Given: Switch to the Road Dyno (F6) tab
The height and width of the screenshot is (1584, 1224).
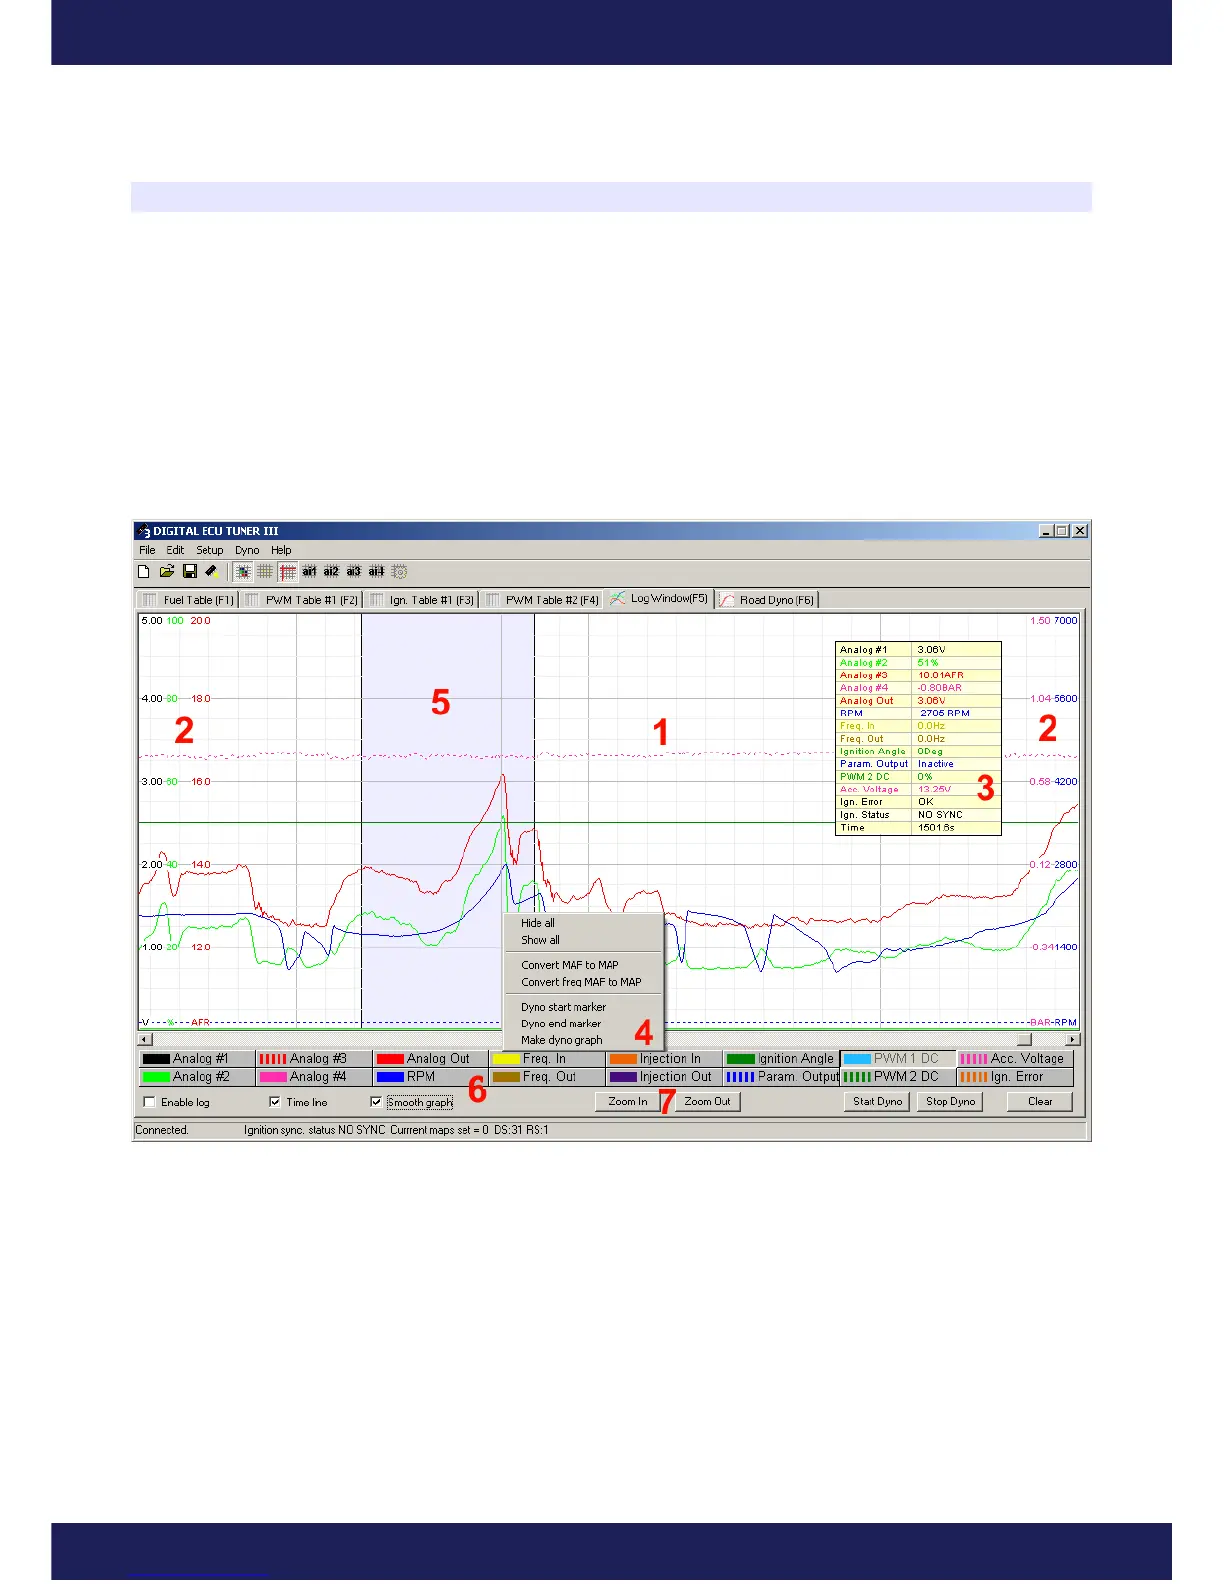Looking at the screenshot, I should [768, 600].
